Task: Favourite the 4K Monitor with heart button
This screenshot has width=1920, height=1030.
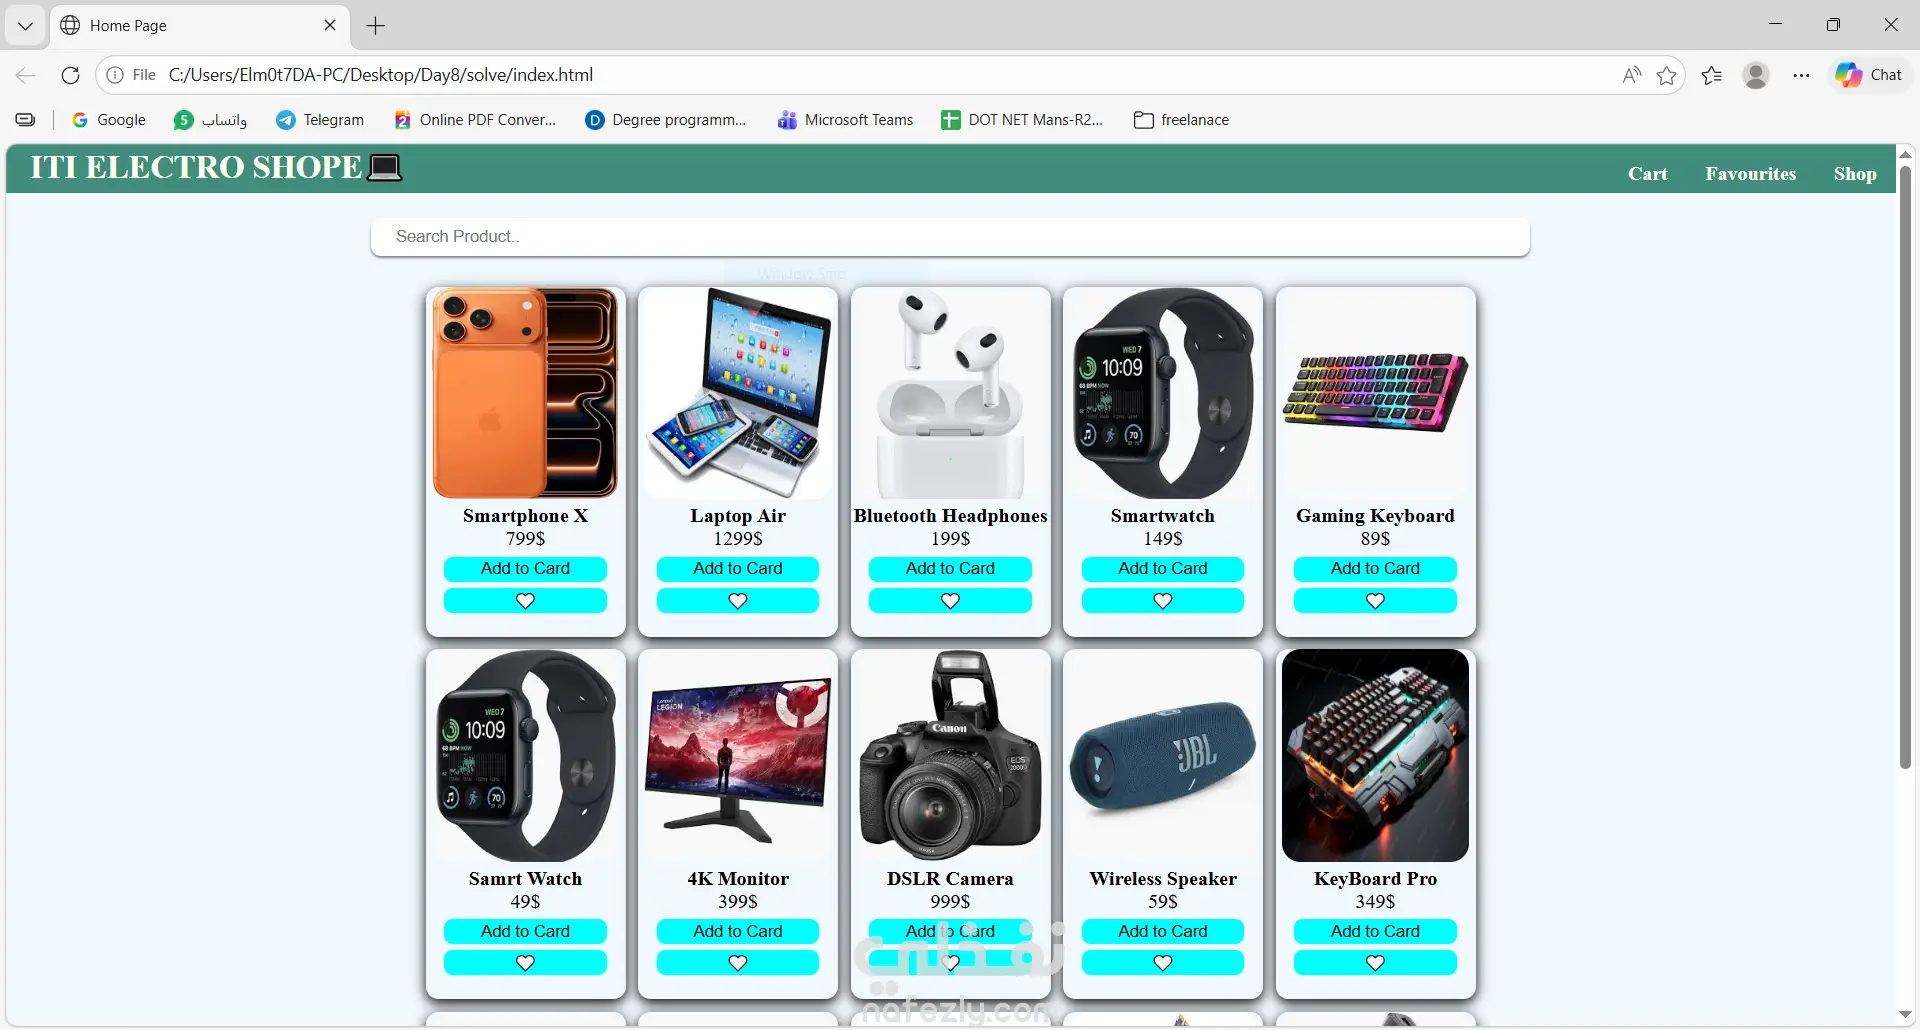Action: click(738, 963)
